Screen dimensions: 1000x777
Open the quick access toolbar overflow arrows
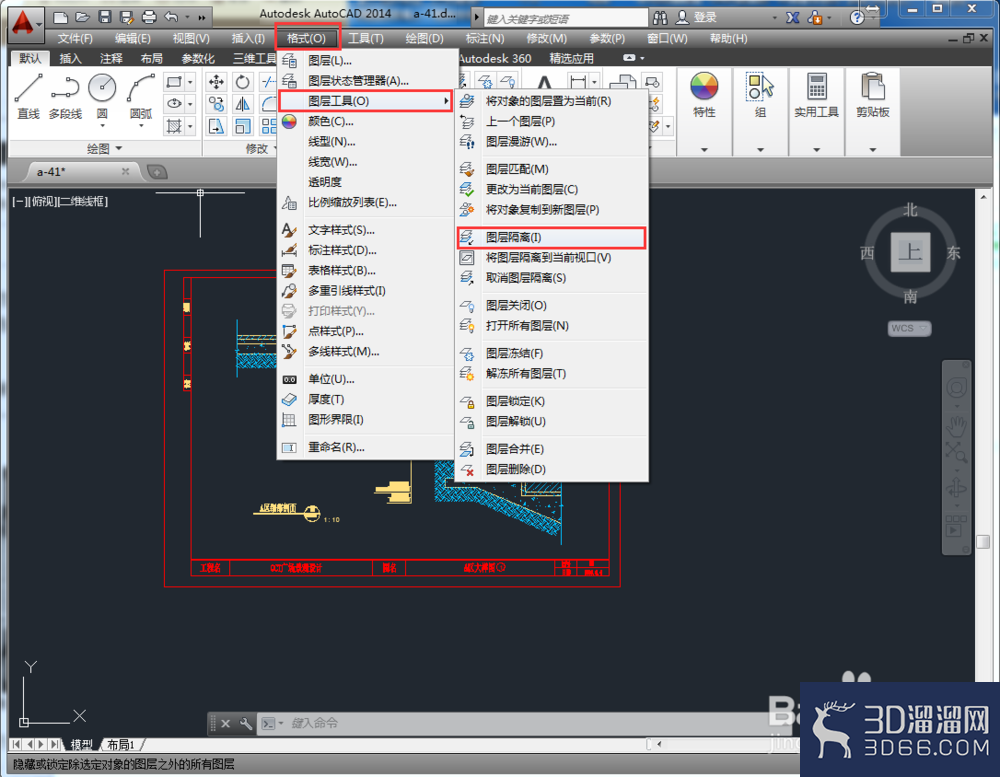[202, 18]
